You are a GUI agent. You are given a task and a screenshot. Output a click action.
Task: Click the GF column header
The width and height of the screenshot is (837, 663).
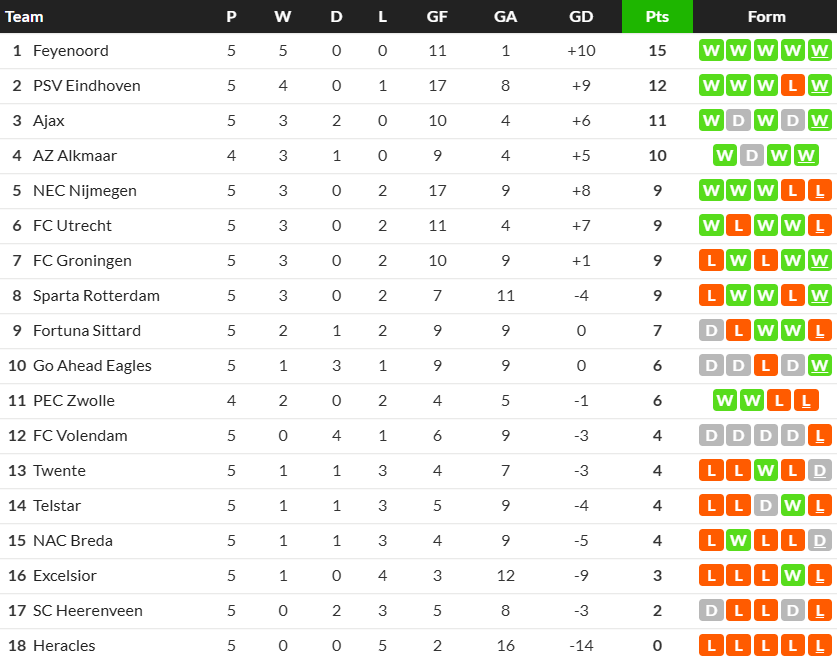(x=437, y=17)
